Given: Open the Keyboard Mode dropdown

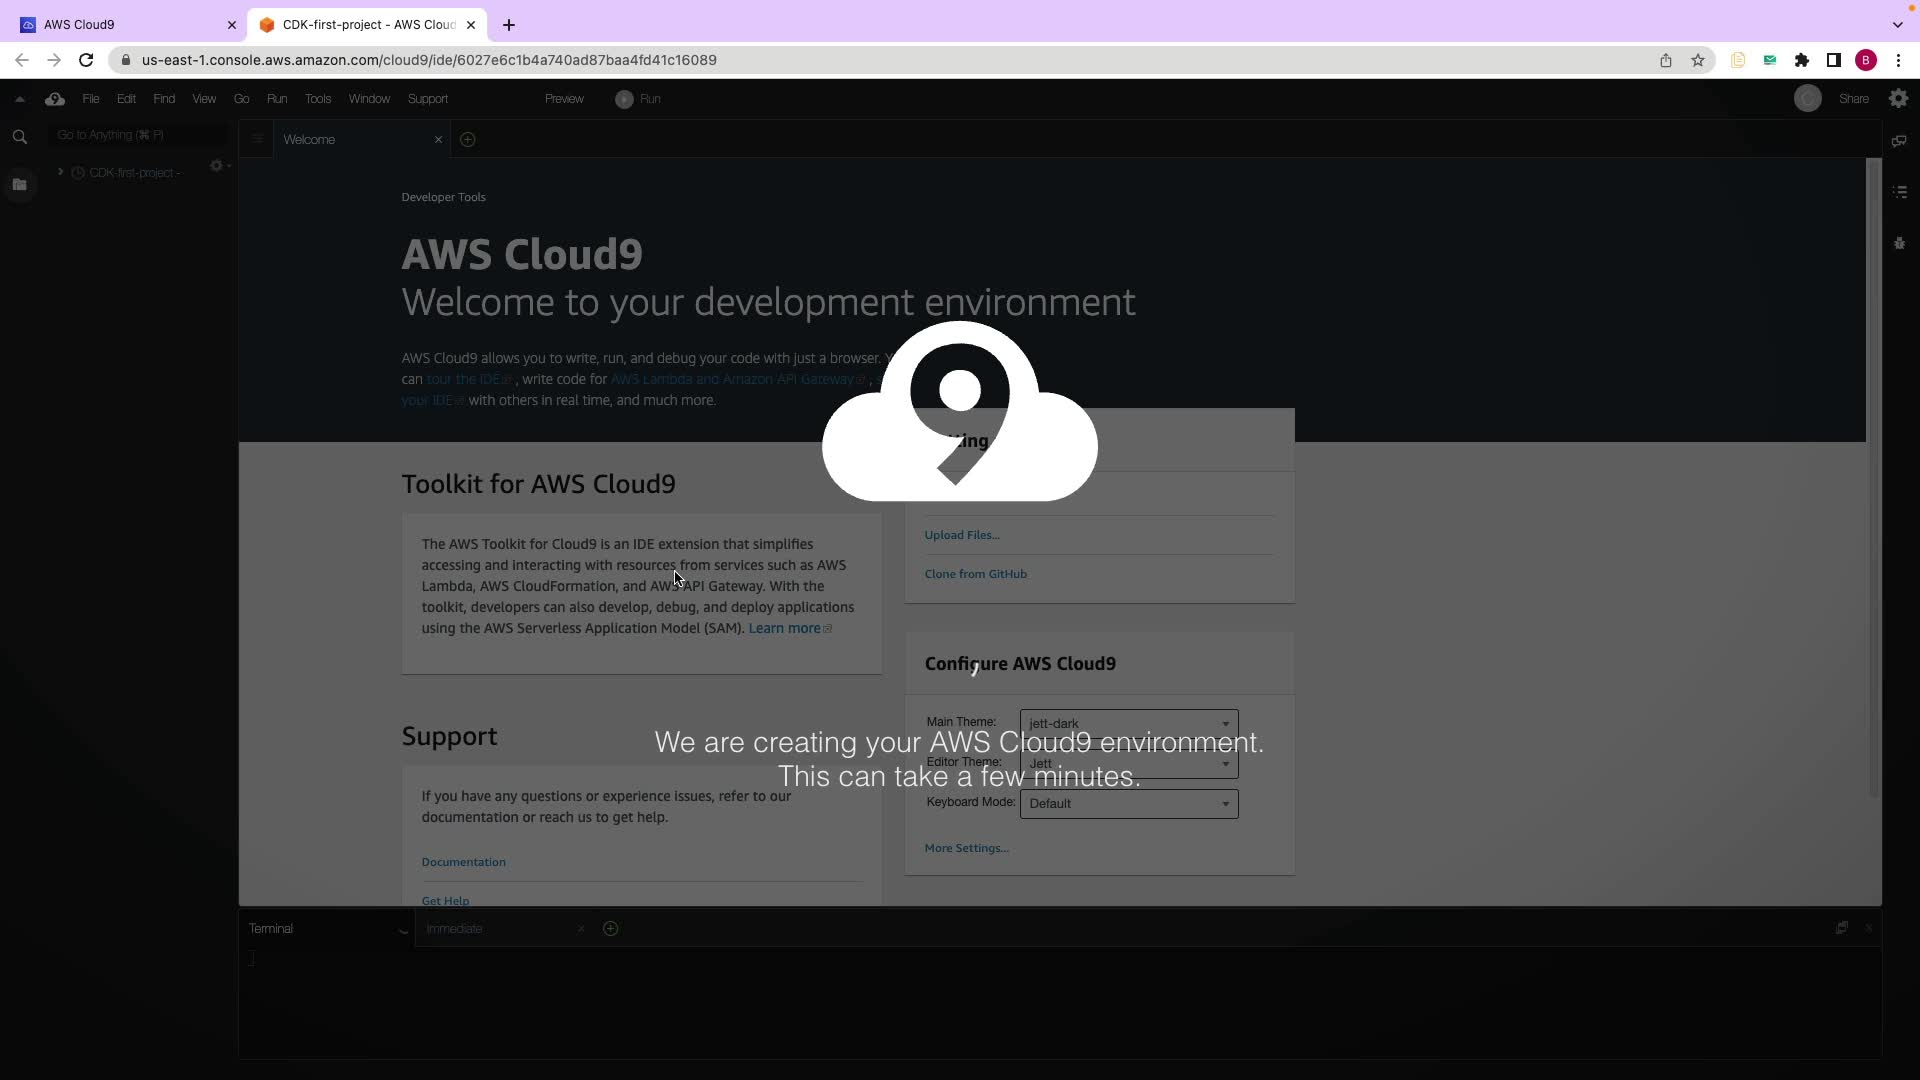Looking at the screenshot, I should click(x=1128, y=804).
